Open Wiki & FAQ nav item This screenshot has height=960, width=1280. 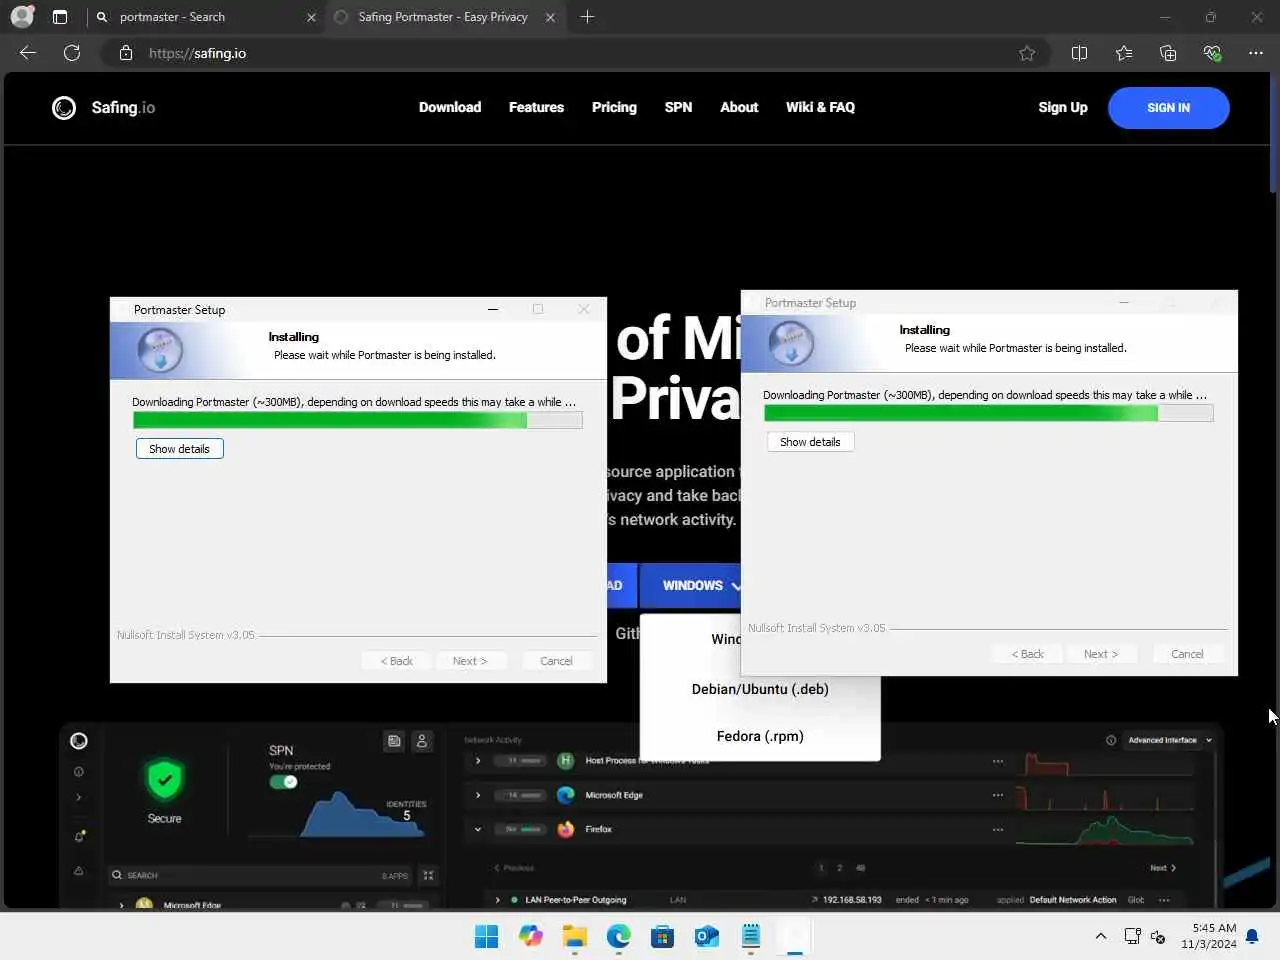click(x=820, y=107)
